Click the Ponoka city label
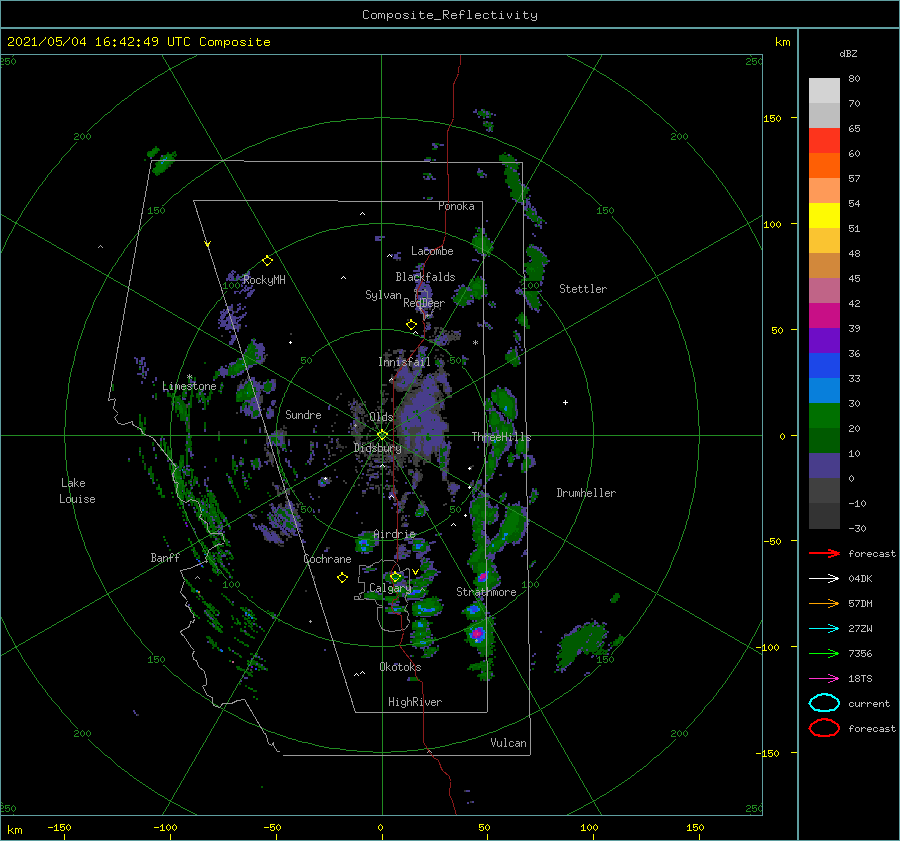 point(456,206)
